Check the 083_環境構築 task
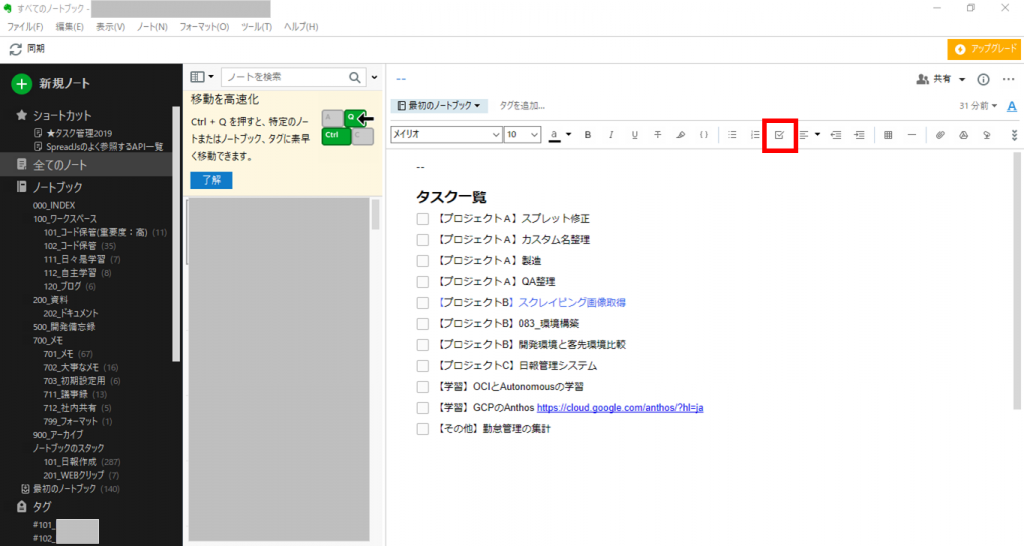This screenshot has width=1024, height=546. pyautogui.click(x=423, y=323)
